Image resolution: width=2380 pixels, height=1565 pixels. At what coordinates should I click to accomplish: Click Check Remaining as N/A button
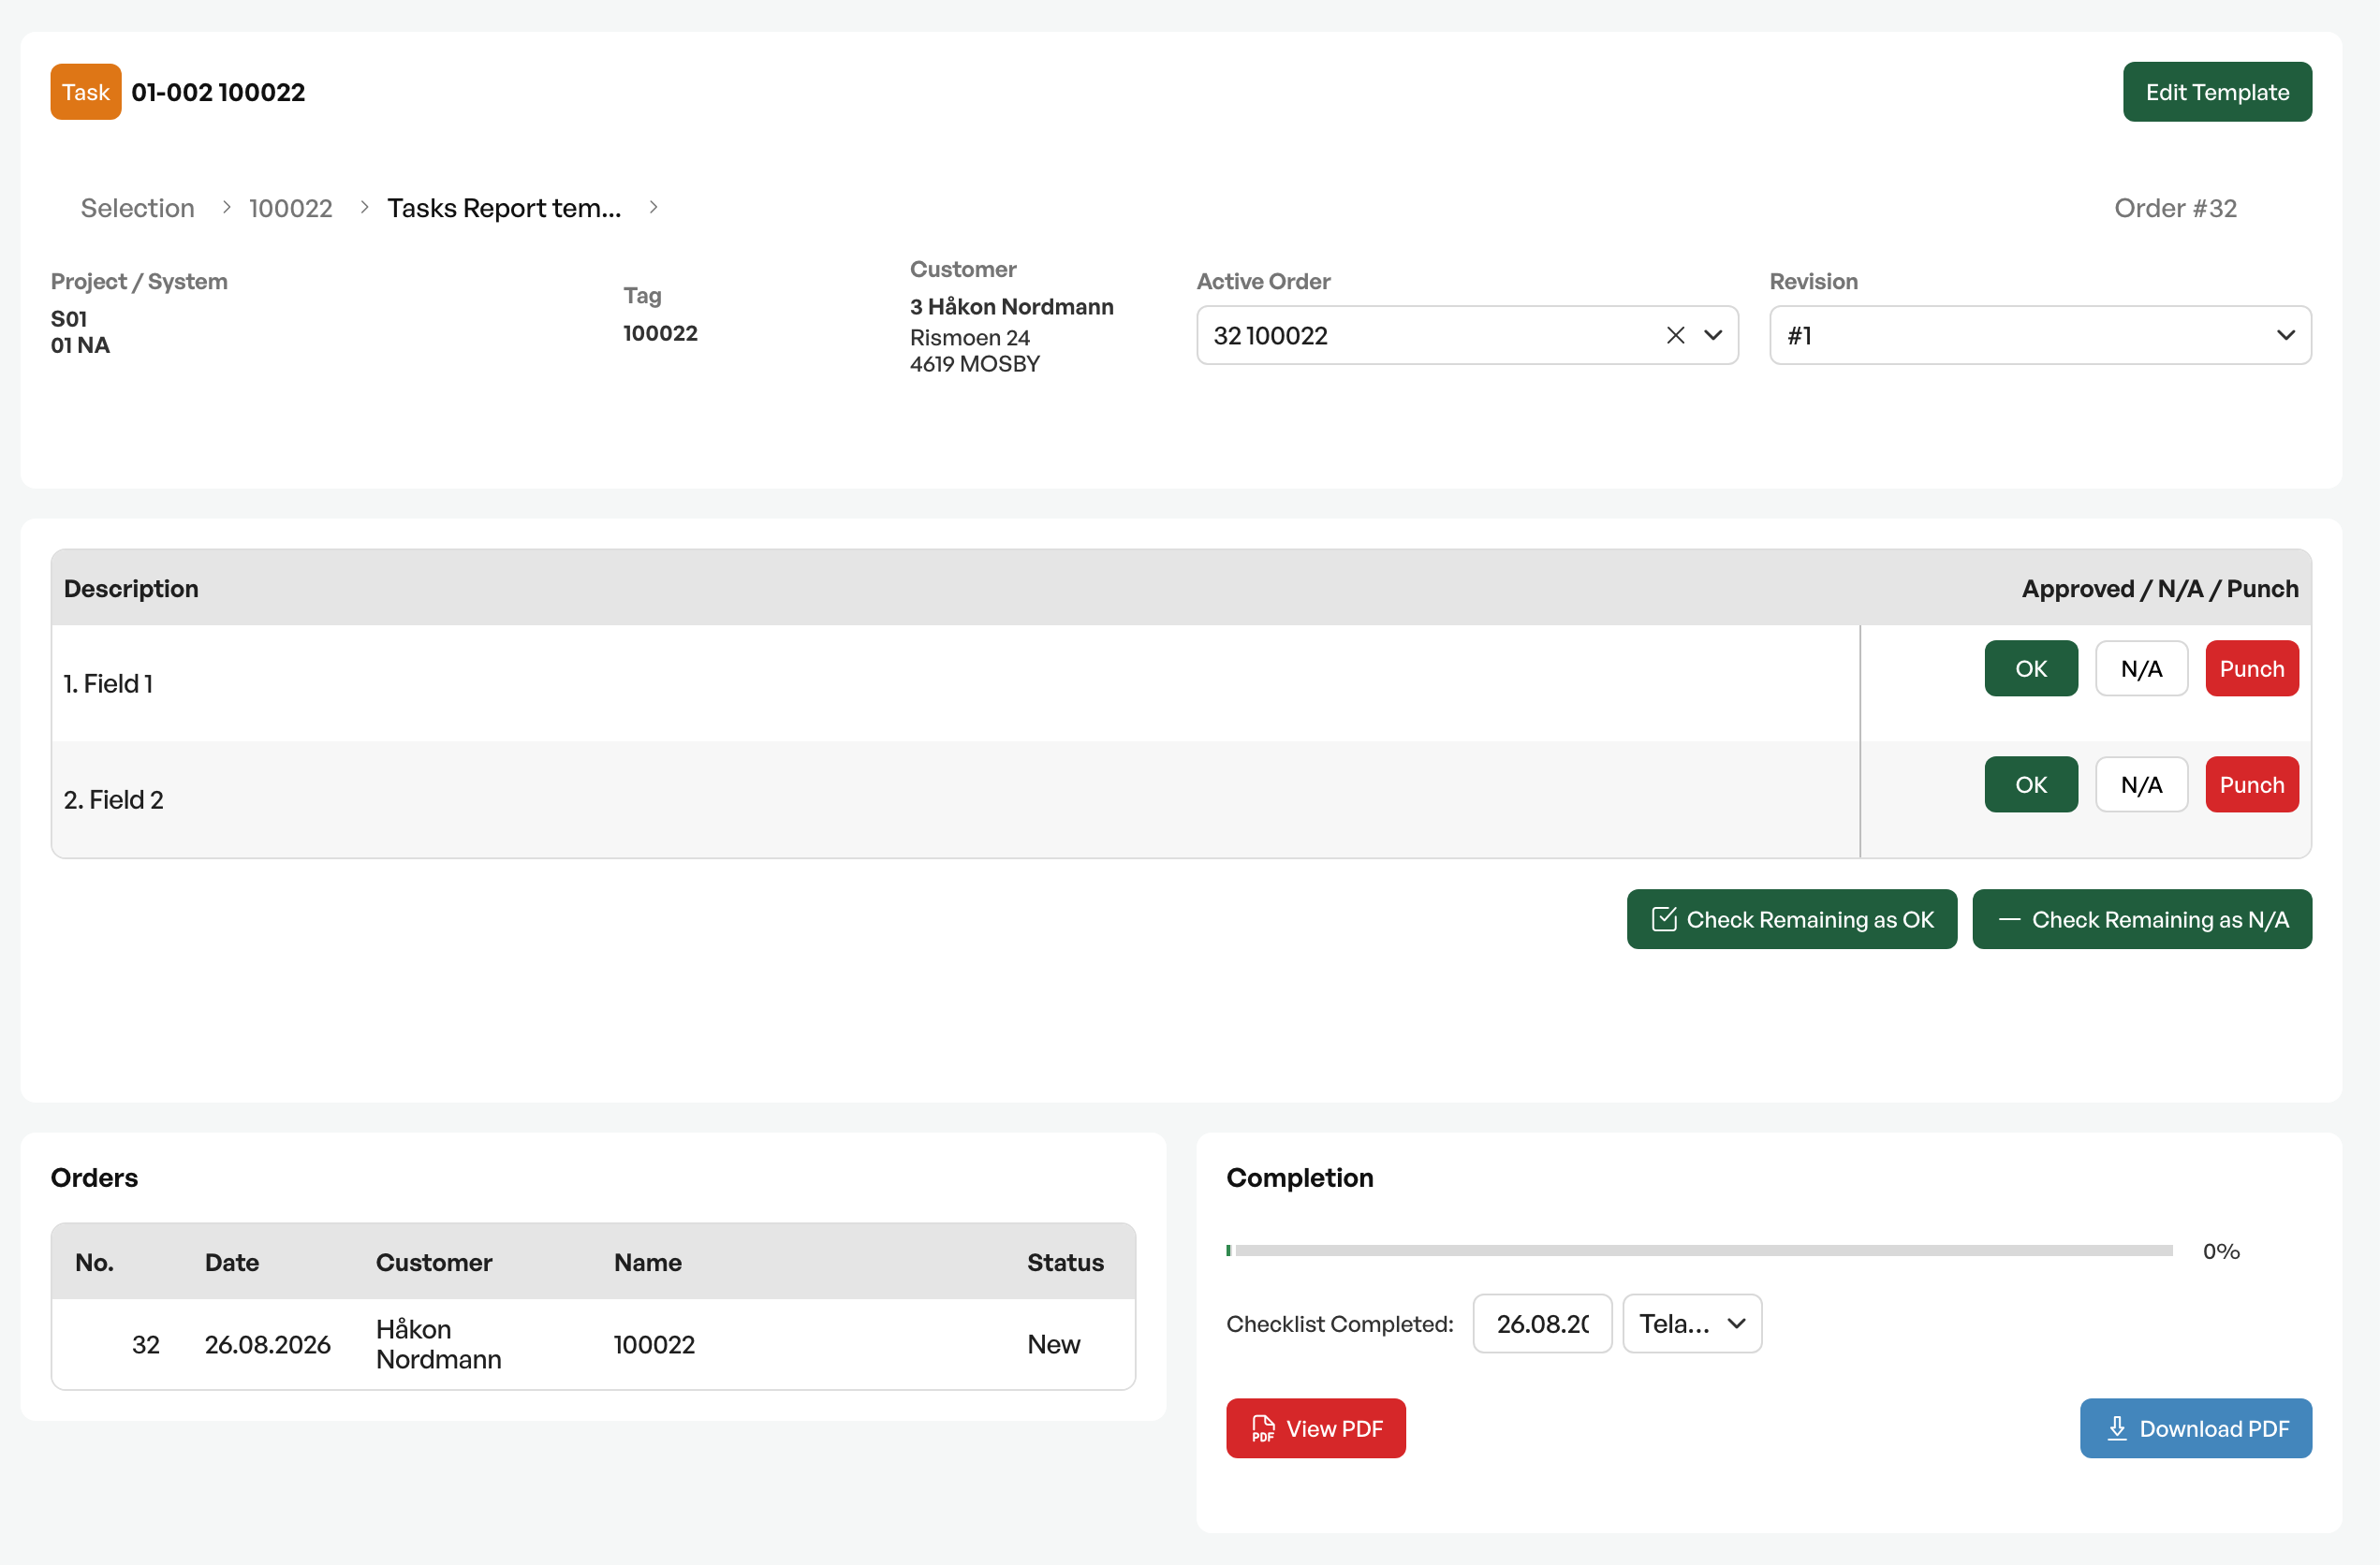[2142, 920]
